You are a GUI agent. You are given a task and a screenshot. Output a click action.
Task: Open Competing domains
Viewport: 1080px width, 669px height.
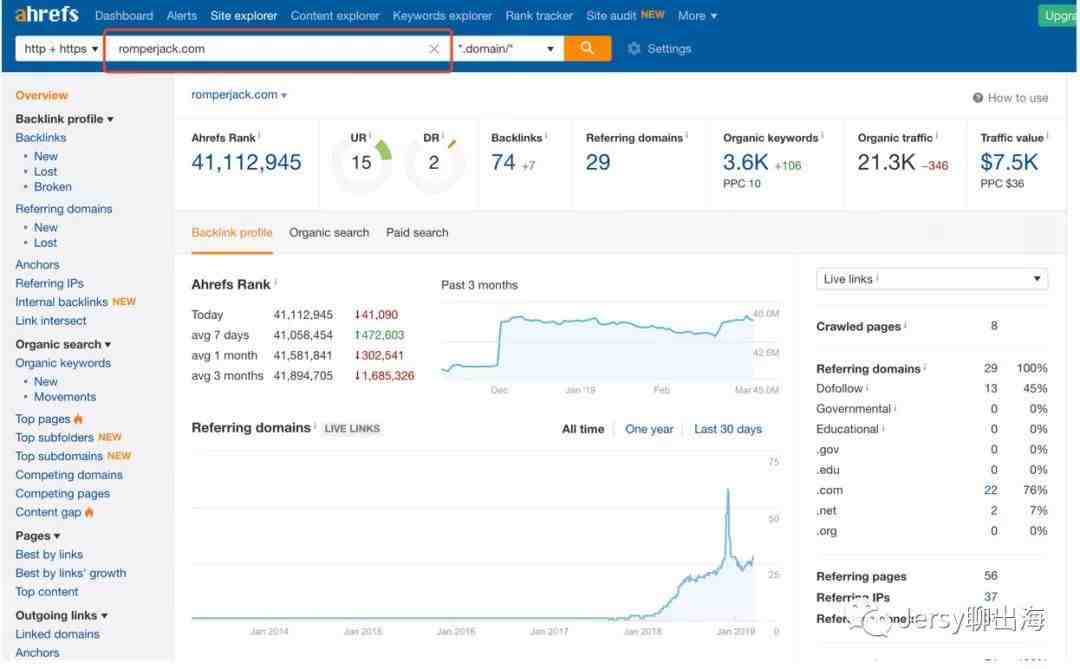69,475
